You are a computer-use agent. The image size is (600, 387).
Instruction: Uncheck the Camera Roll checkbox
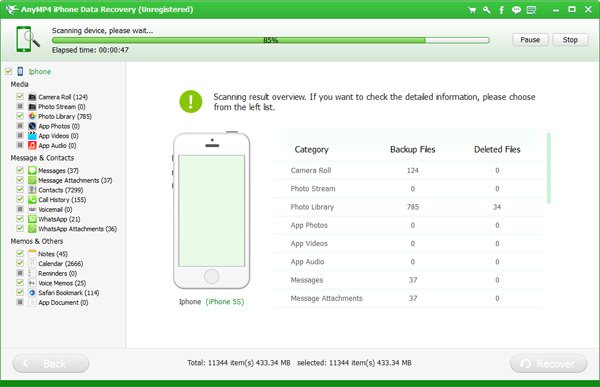20,96
